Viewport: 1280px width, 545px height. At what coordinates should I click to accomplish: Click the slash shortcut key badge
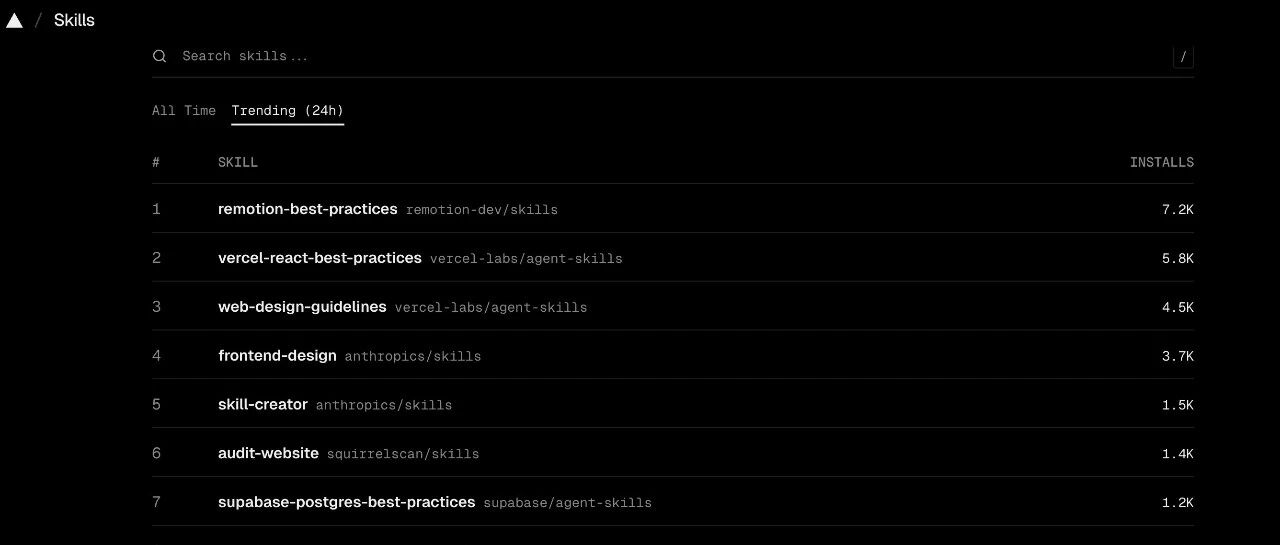(1183, 57)
